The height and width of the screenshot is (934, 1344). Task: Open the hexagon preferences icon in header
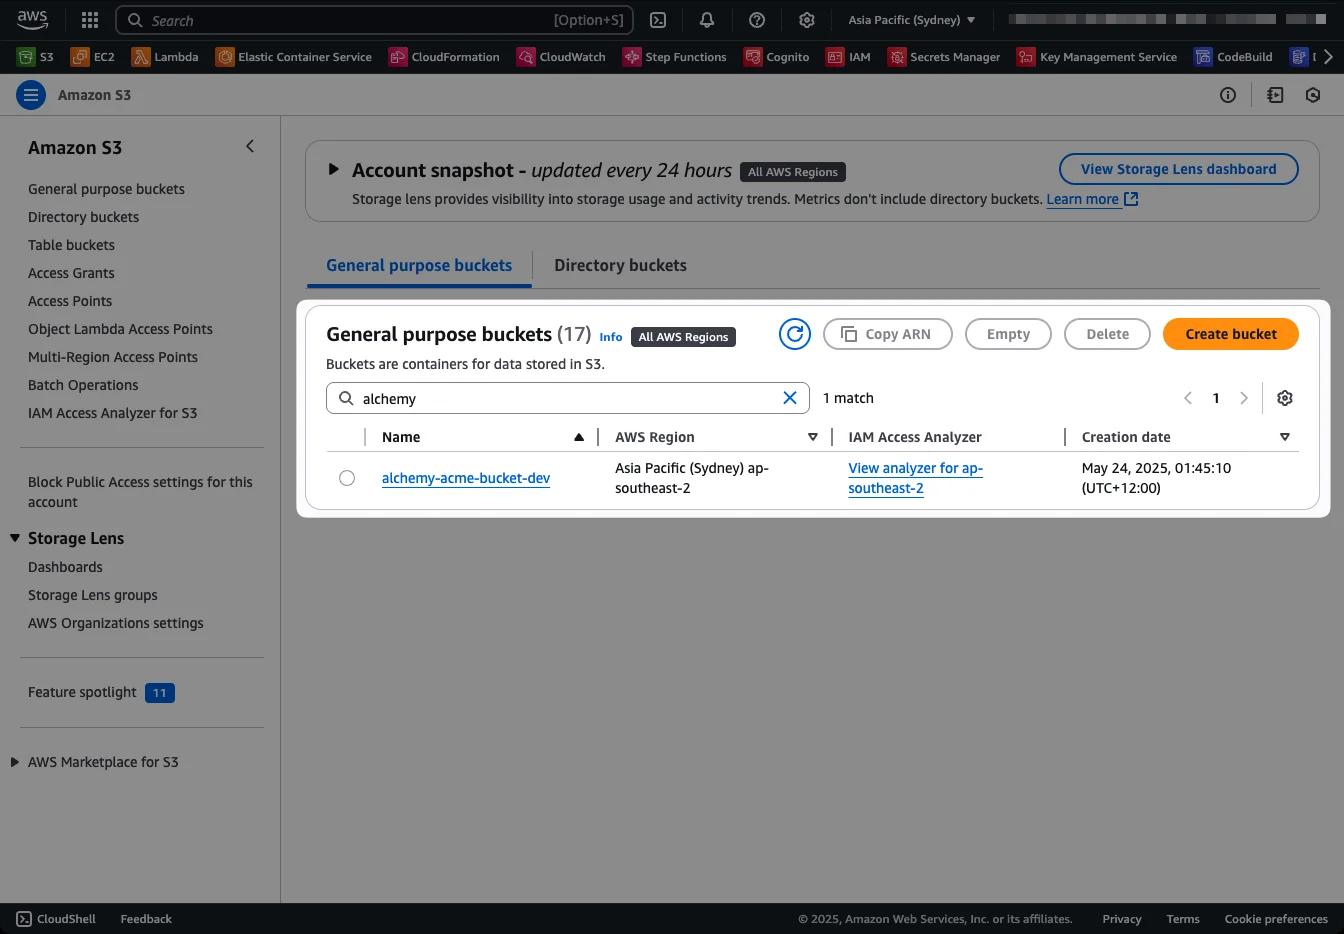click(x=1313, y=95)
